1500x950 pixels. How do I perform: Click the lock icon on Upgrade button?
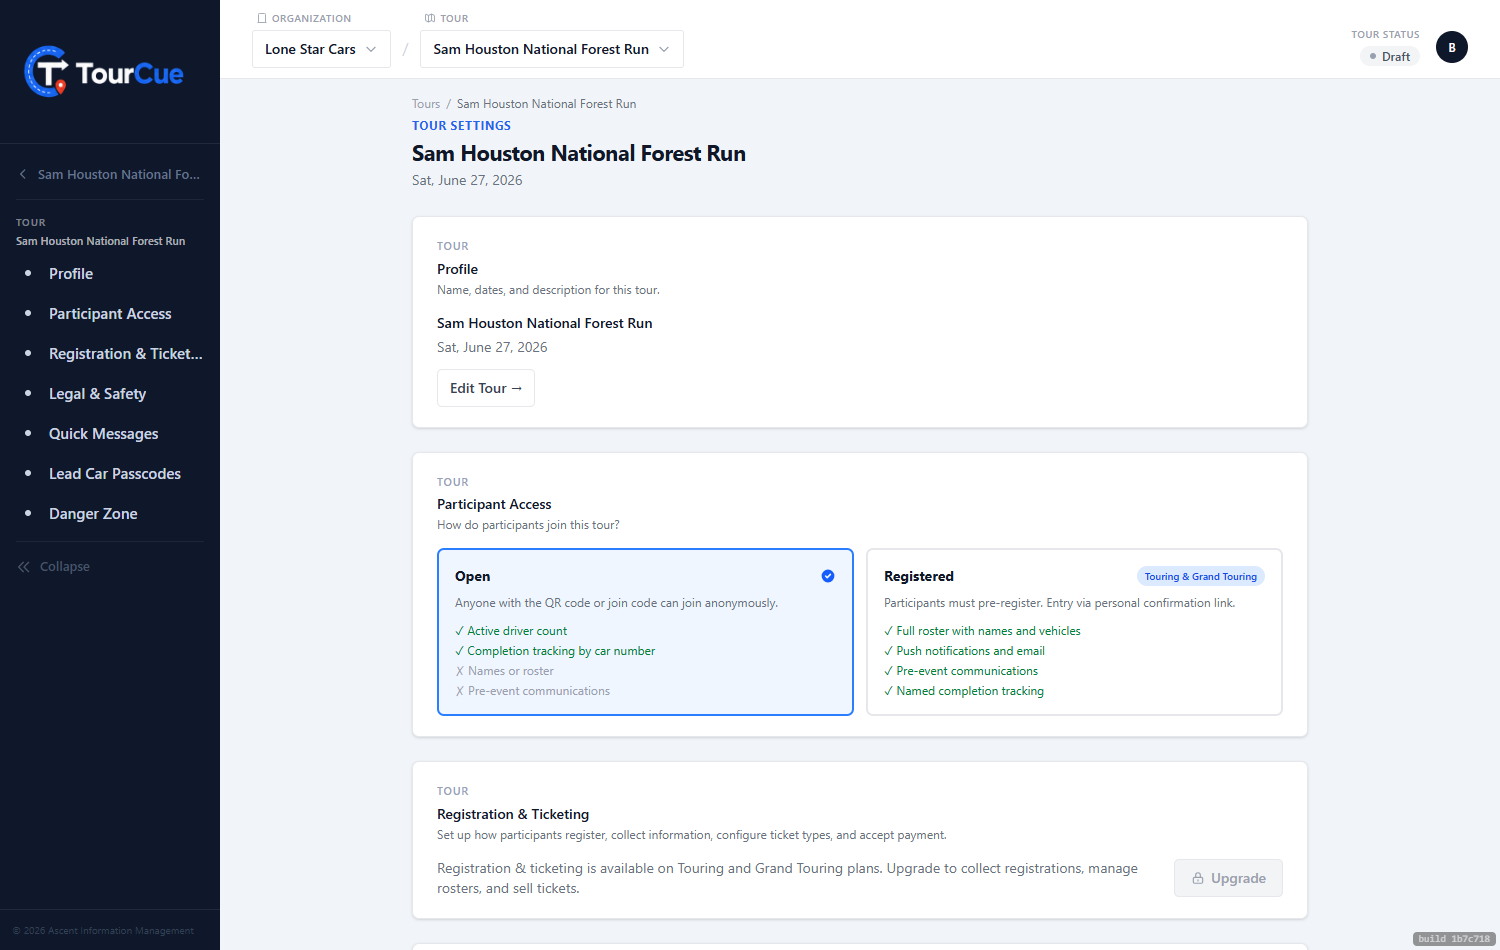[1198, 878]
